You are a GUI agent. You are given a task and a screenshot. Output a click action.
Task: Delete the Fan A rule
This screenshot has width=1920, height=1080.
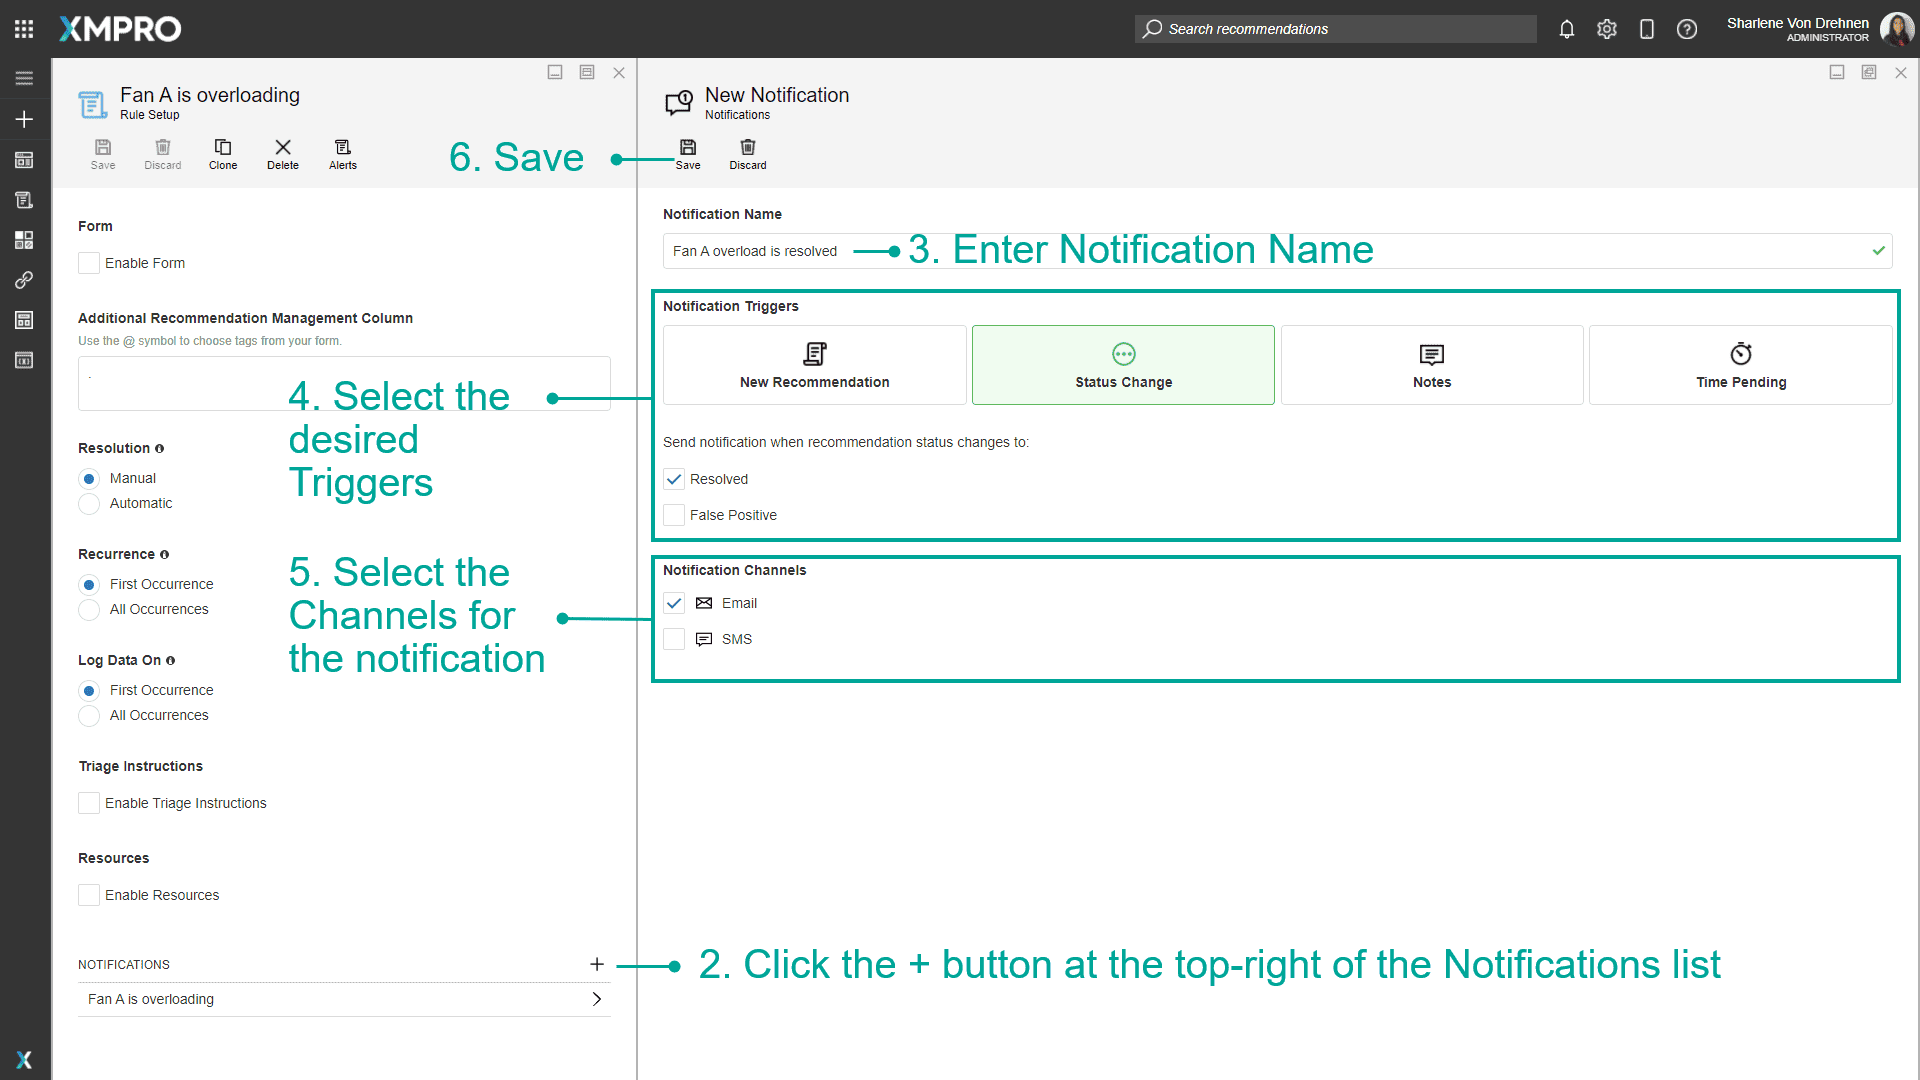click(283, 154)
